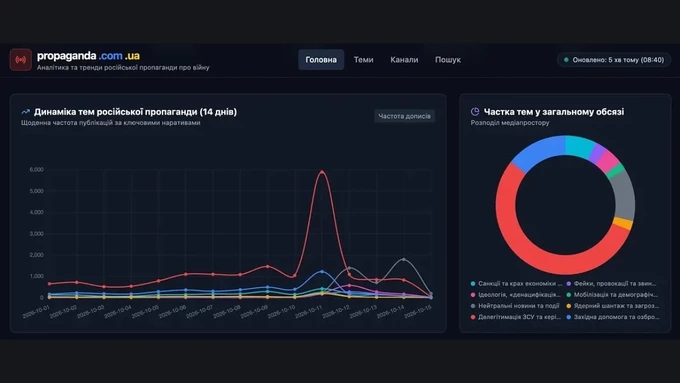Switch to the Головна tab
Viewport: 680px width, 383px height.
[x=321, y=60]
